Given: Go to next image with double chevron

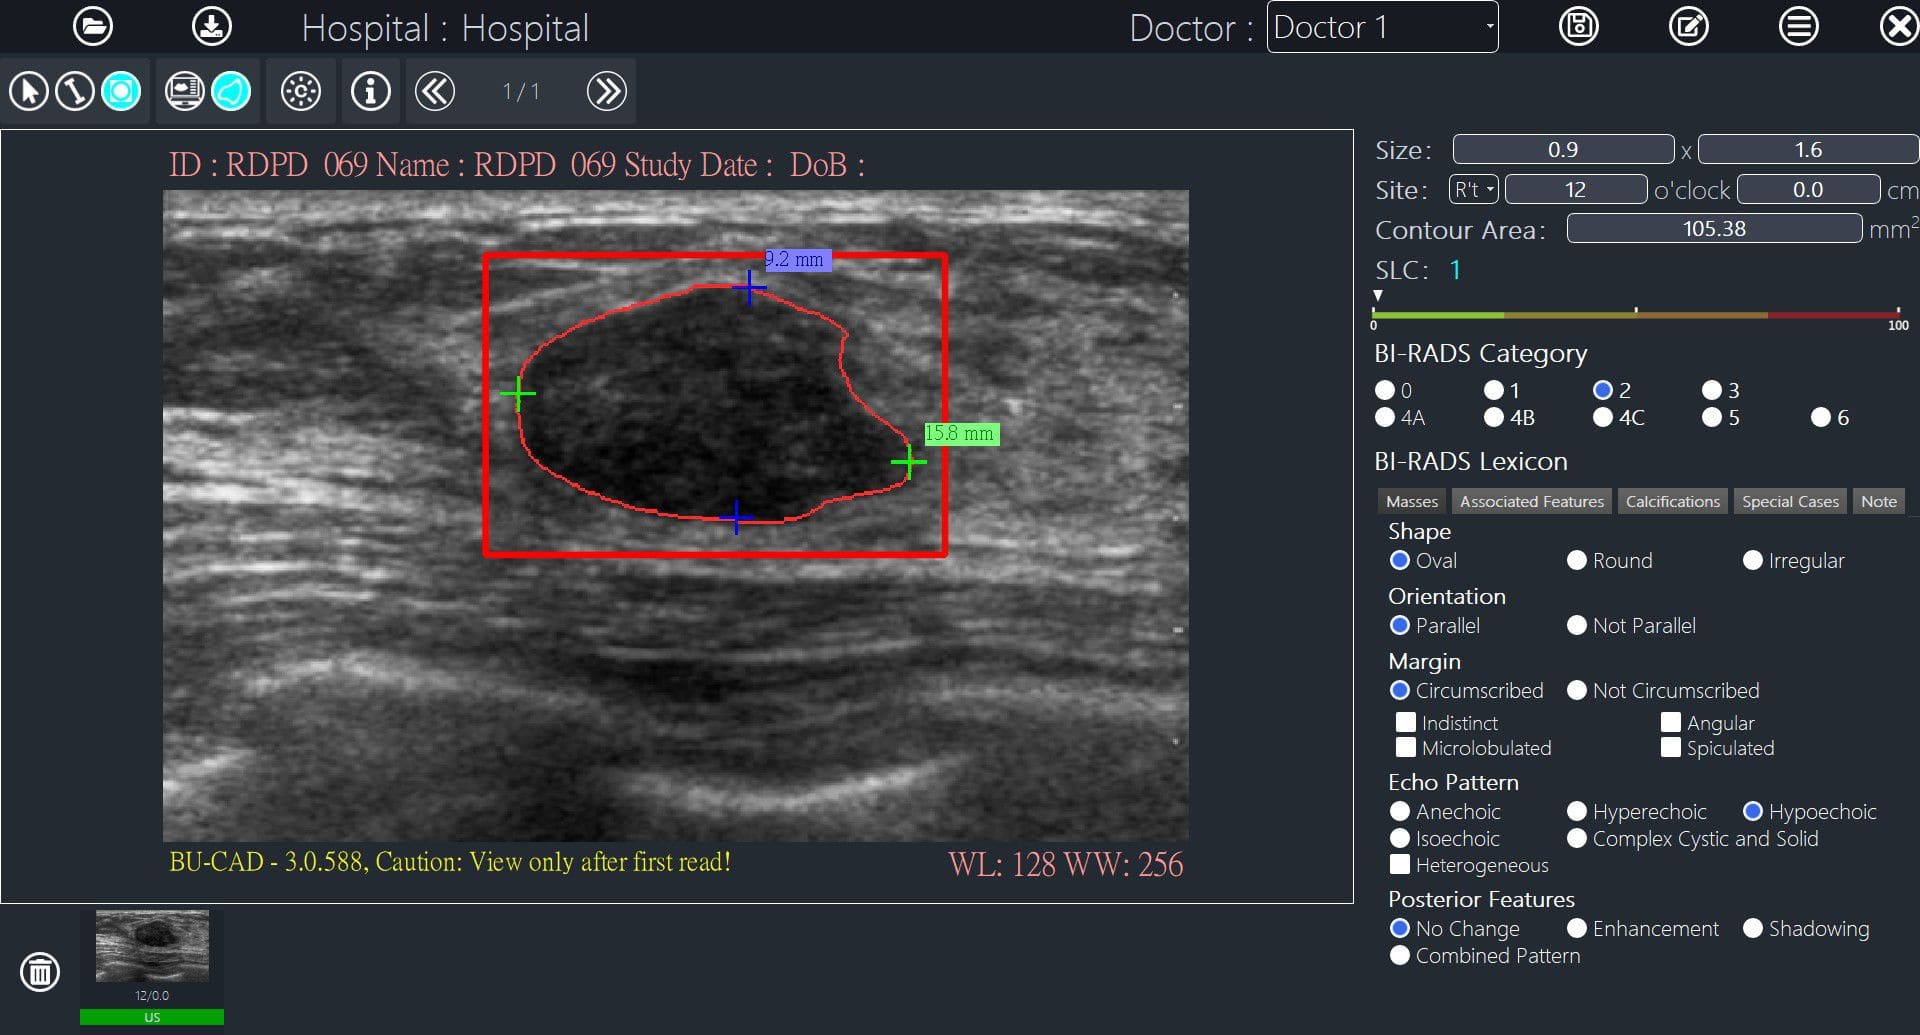Looking at the screenshot, I should 606,91.
